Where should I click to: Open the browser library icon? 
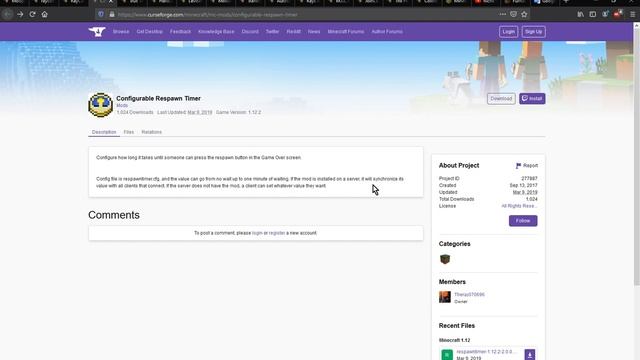point(580,14)
